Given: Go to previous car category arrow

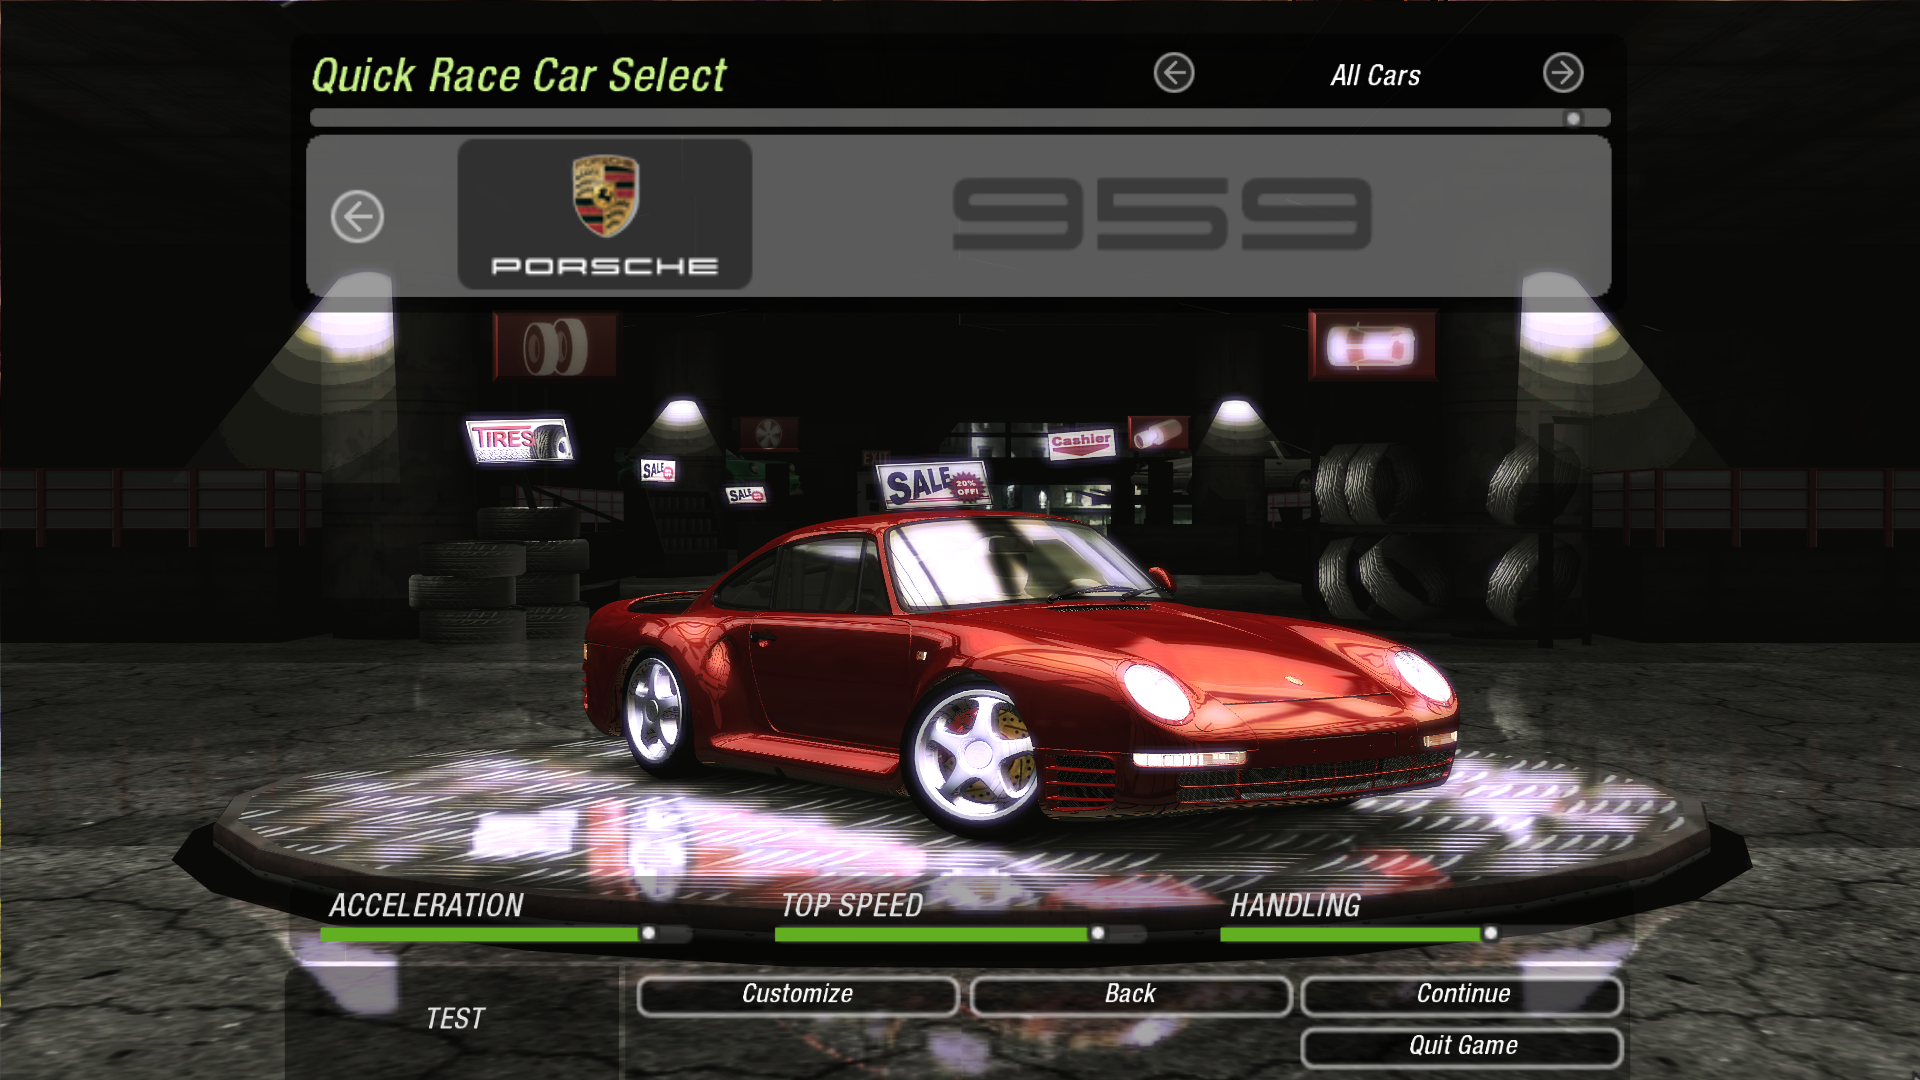Looking at the screenshot, I should click(x=1174, y=73).
